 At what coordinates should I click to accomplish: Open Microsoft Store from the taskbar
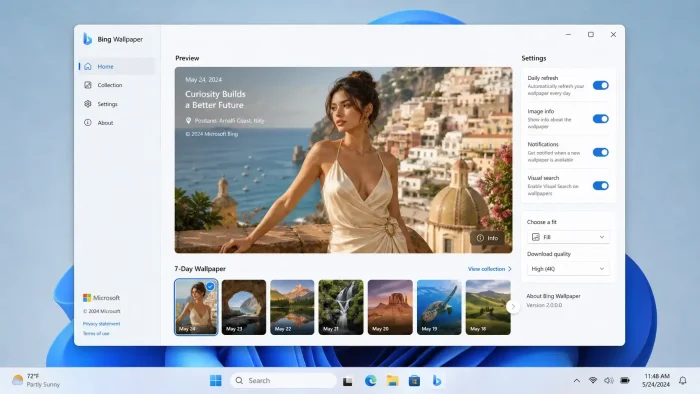tap(414, 381)
